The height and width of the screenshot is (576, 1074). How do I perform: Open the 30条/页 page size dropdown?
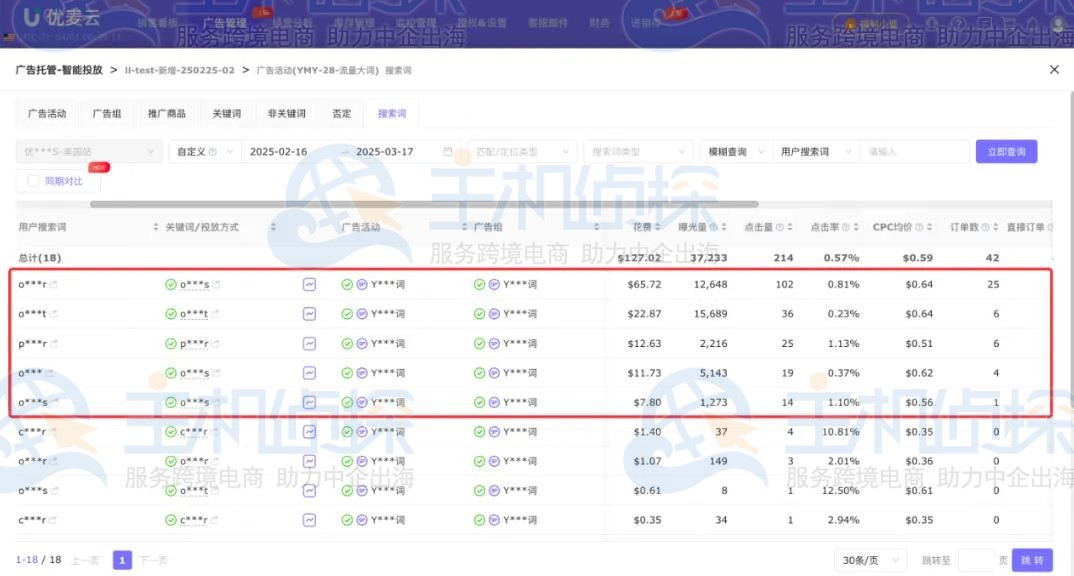tap(868, 560)
